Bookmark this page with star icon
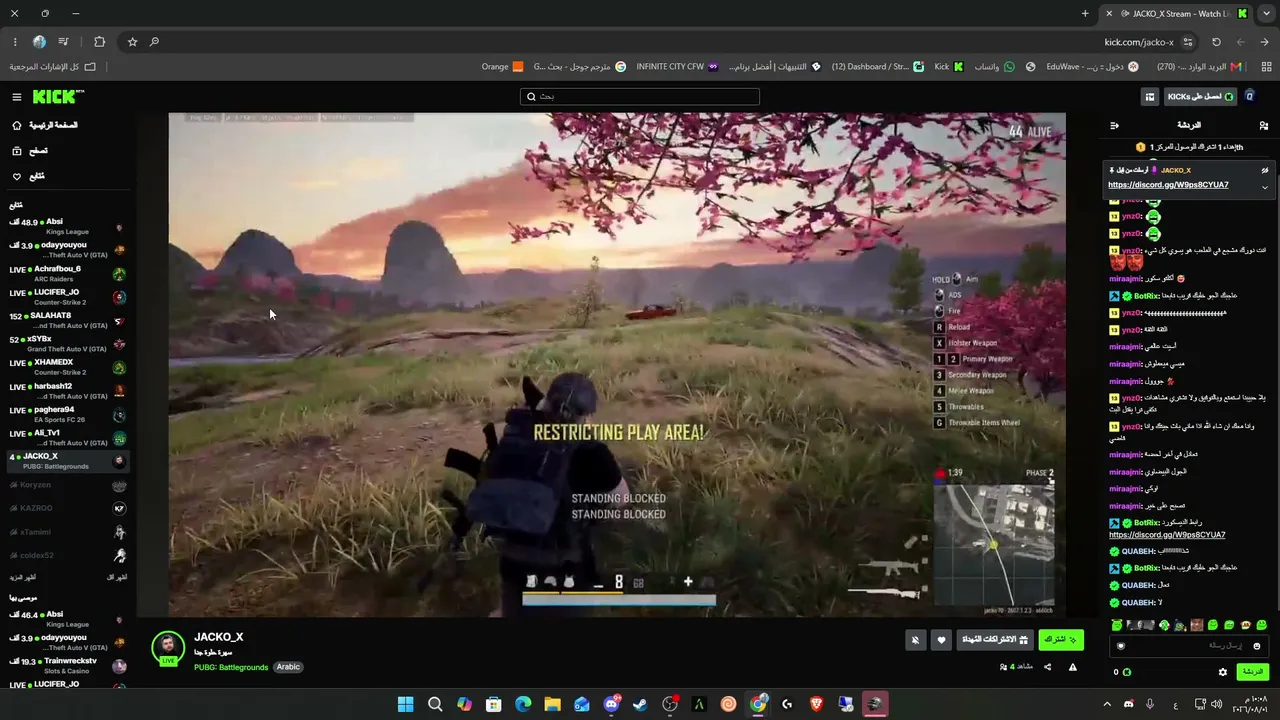 (x=132, y=42)
